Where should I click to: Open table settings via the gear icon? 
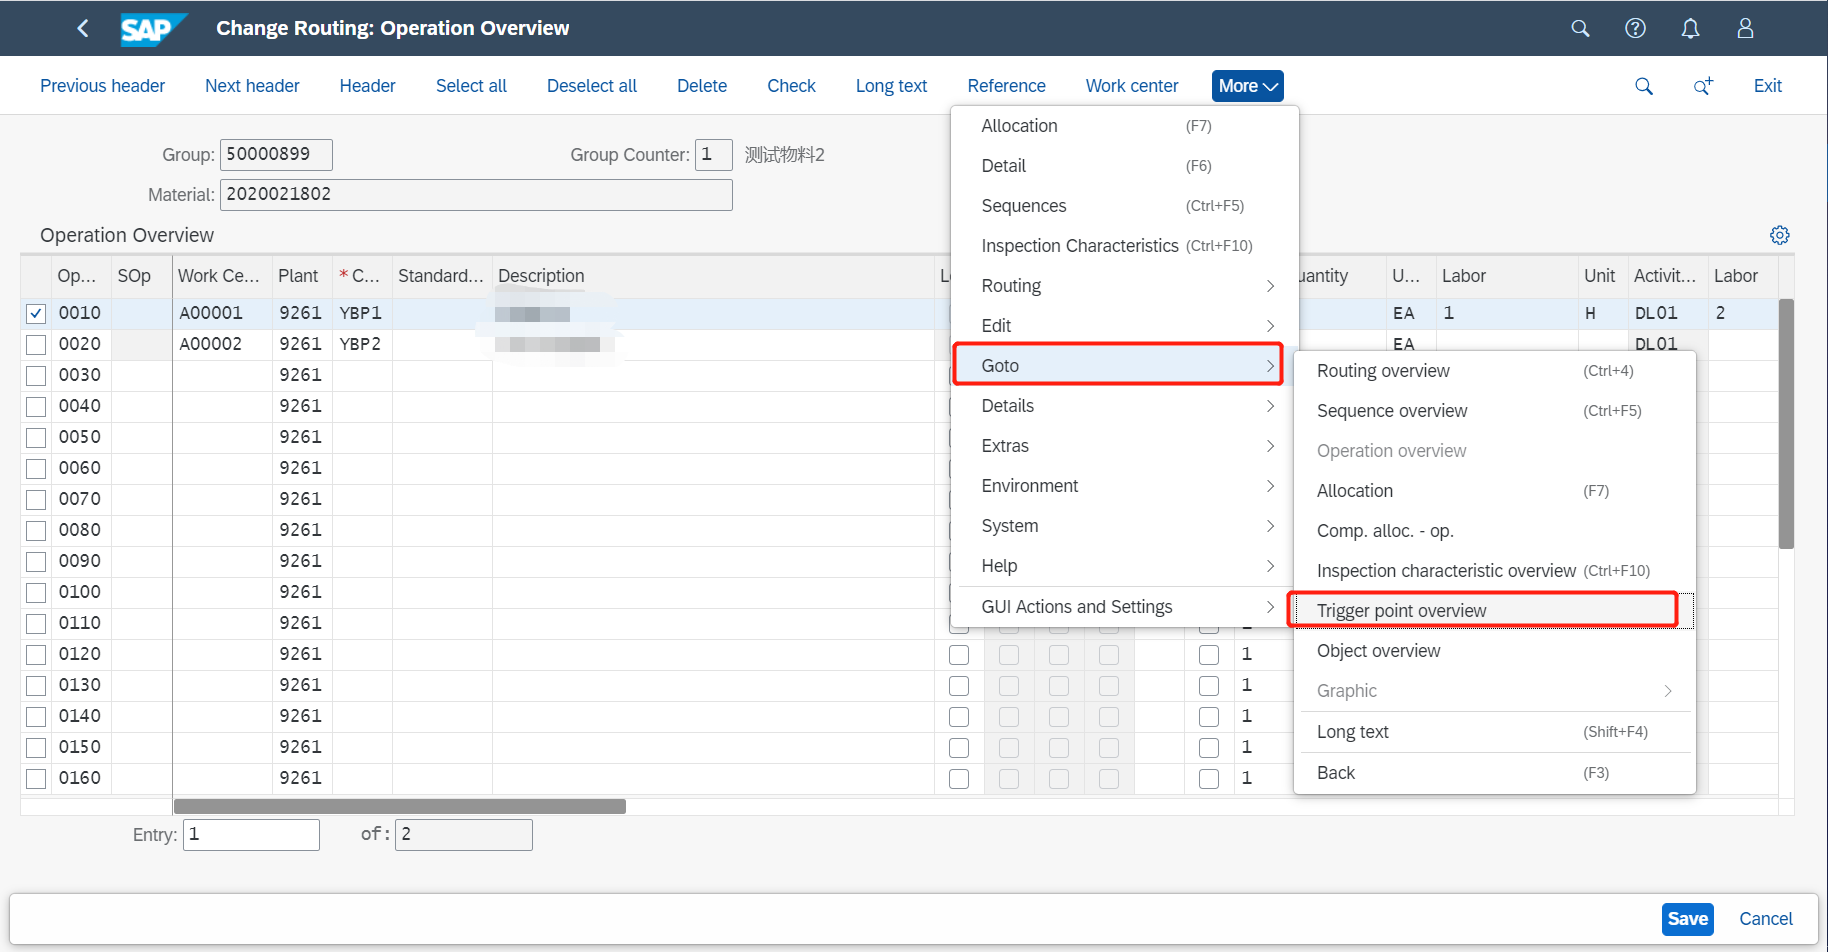click(x=1780, y=234)
